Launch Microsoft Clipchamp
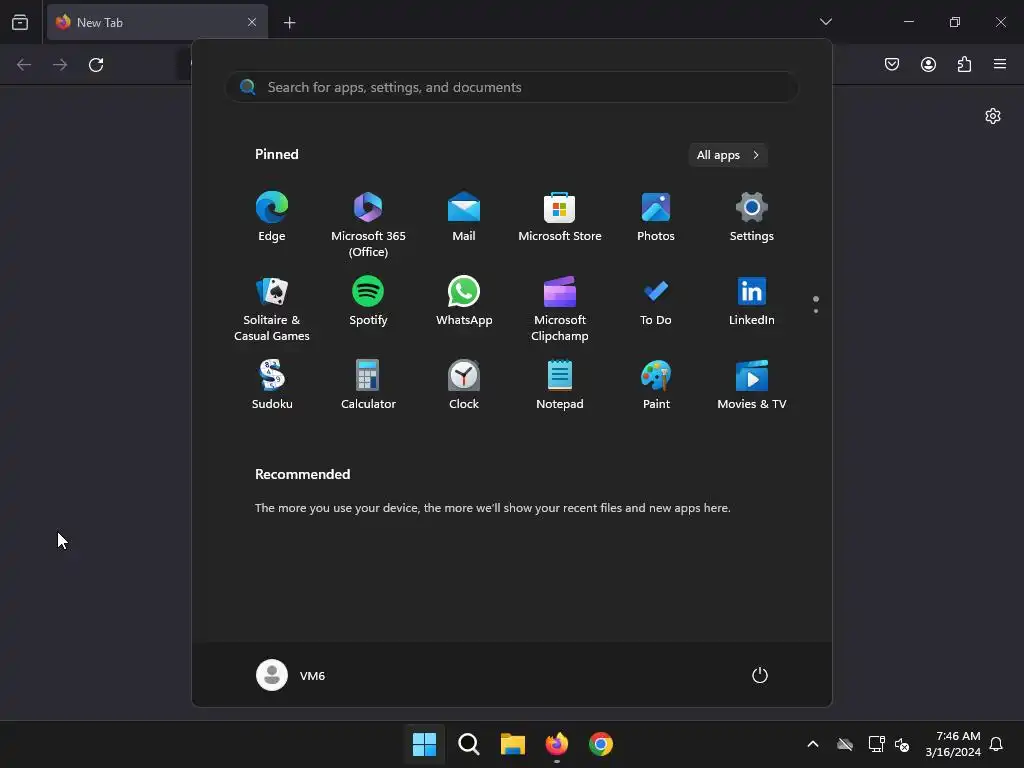 [560, 309]
